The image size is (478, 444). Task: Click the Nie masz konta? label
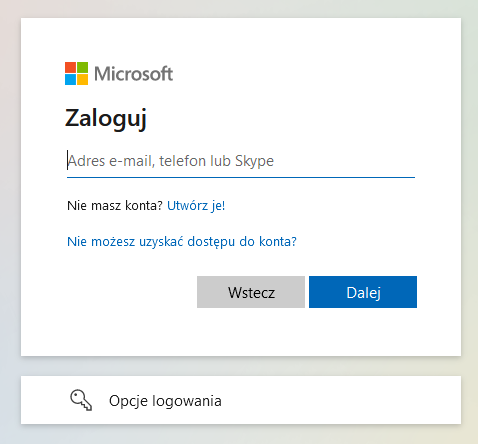coord(115,206)
